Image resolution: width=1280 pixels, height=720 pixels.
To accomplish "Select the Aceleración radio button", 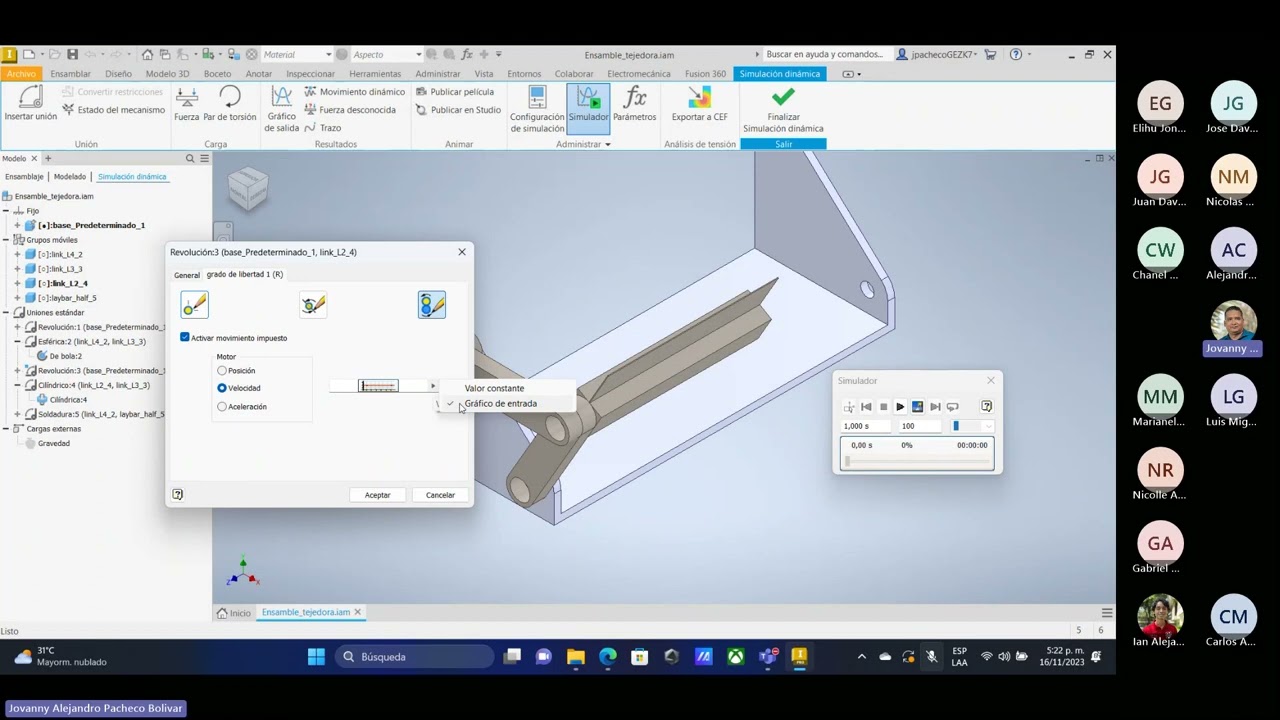I will pos(222,407).
